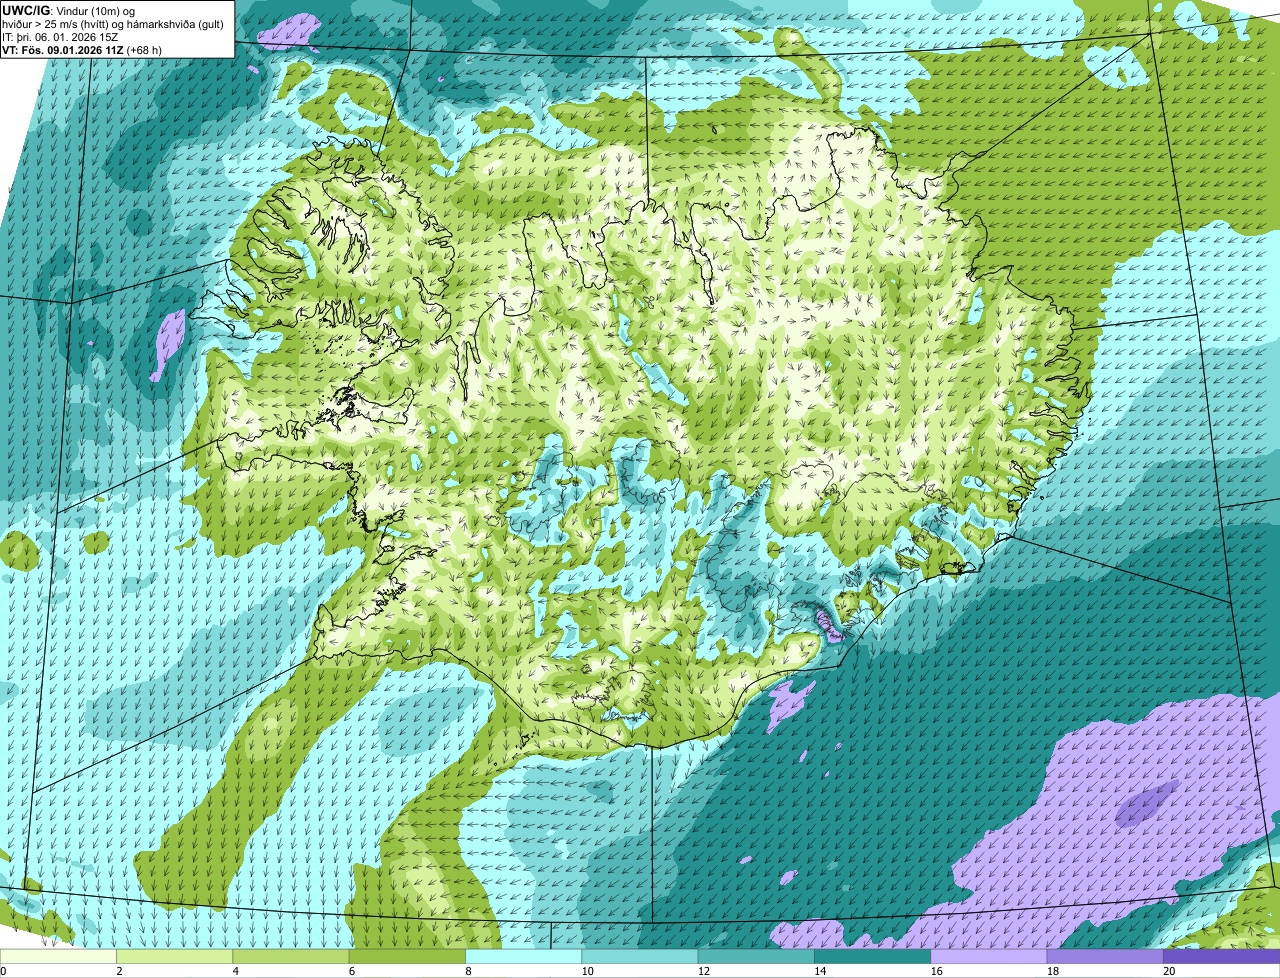Click the 6–8 m/s olive green swatch
Viewport: 1280px width, 978px height.
(x=407, y=956)
